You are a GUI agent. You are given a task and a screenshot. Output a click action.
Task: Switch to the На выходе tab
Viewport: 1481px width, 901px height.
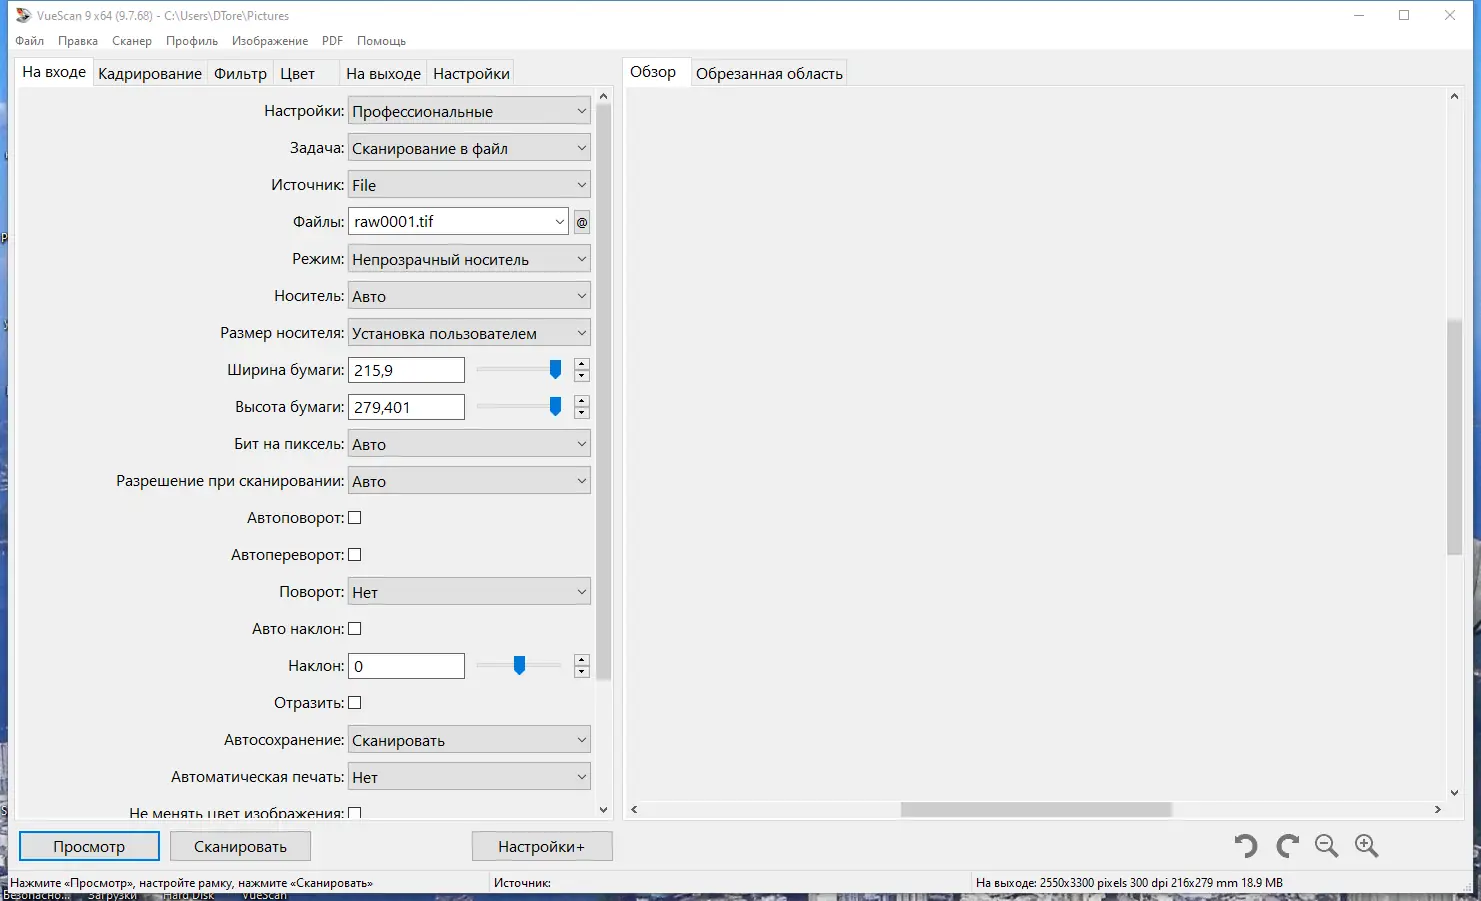click(x=383, y=74)
